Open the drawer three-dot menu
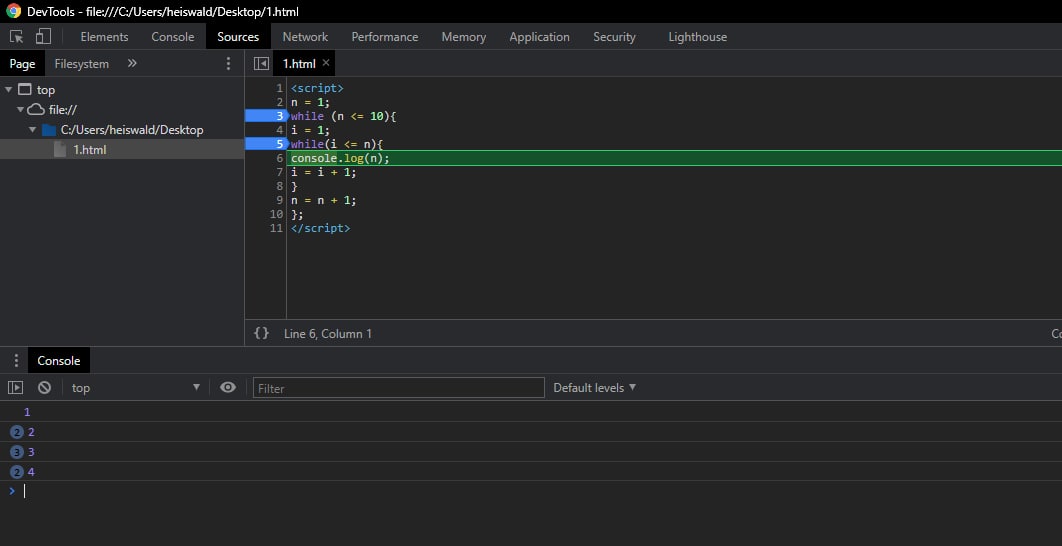1062x546 pixels. coord(16,361)
